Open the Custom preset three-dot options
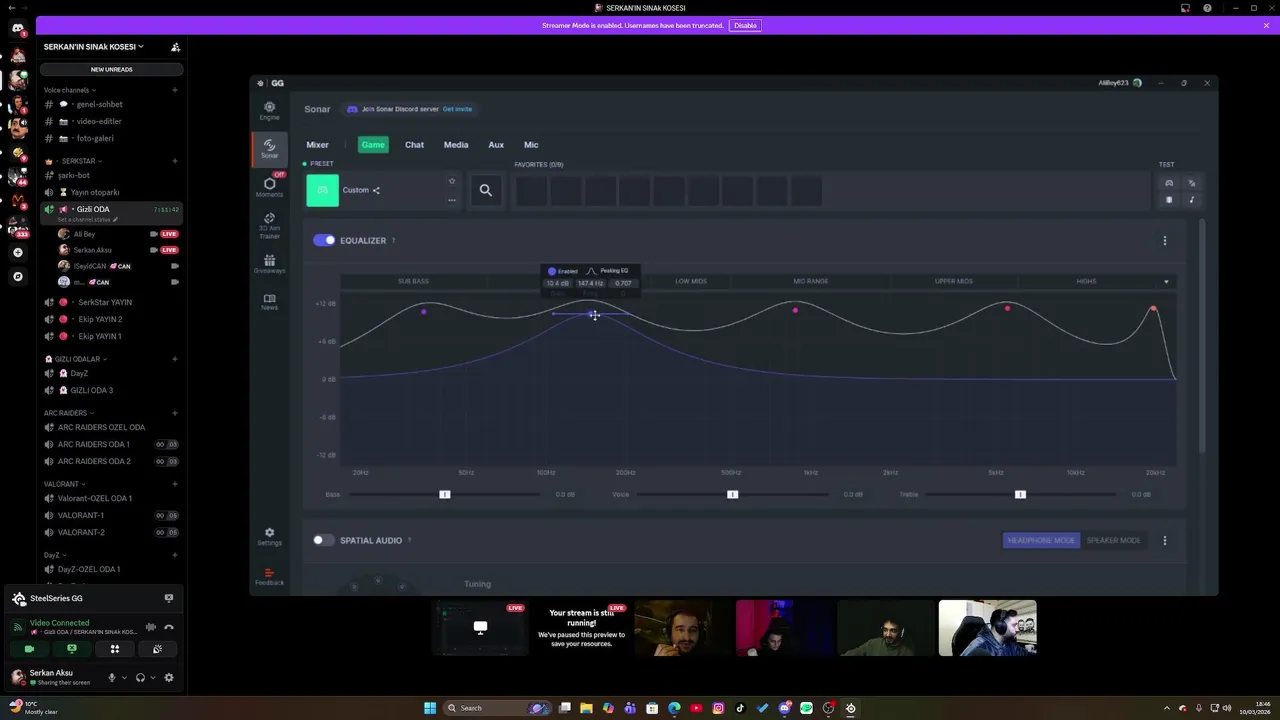Viewport: 1280px width, 720px height. 452,200
